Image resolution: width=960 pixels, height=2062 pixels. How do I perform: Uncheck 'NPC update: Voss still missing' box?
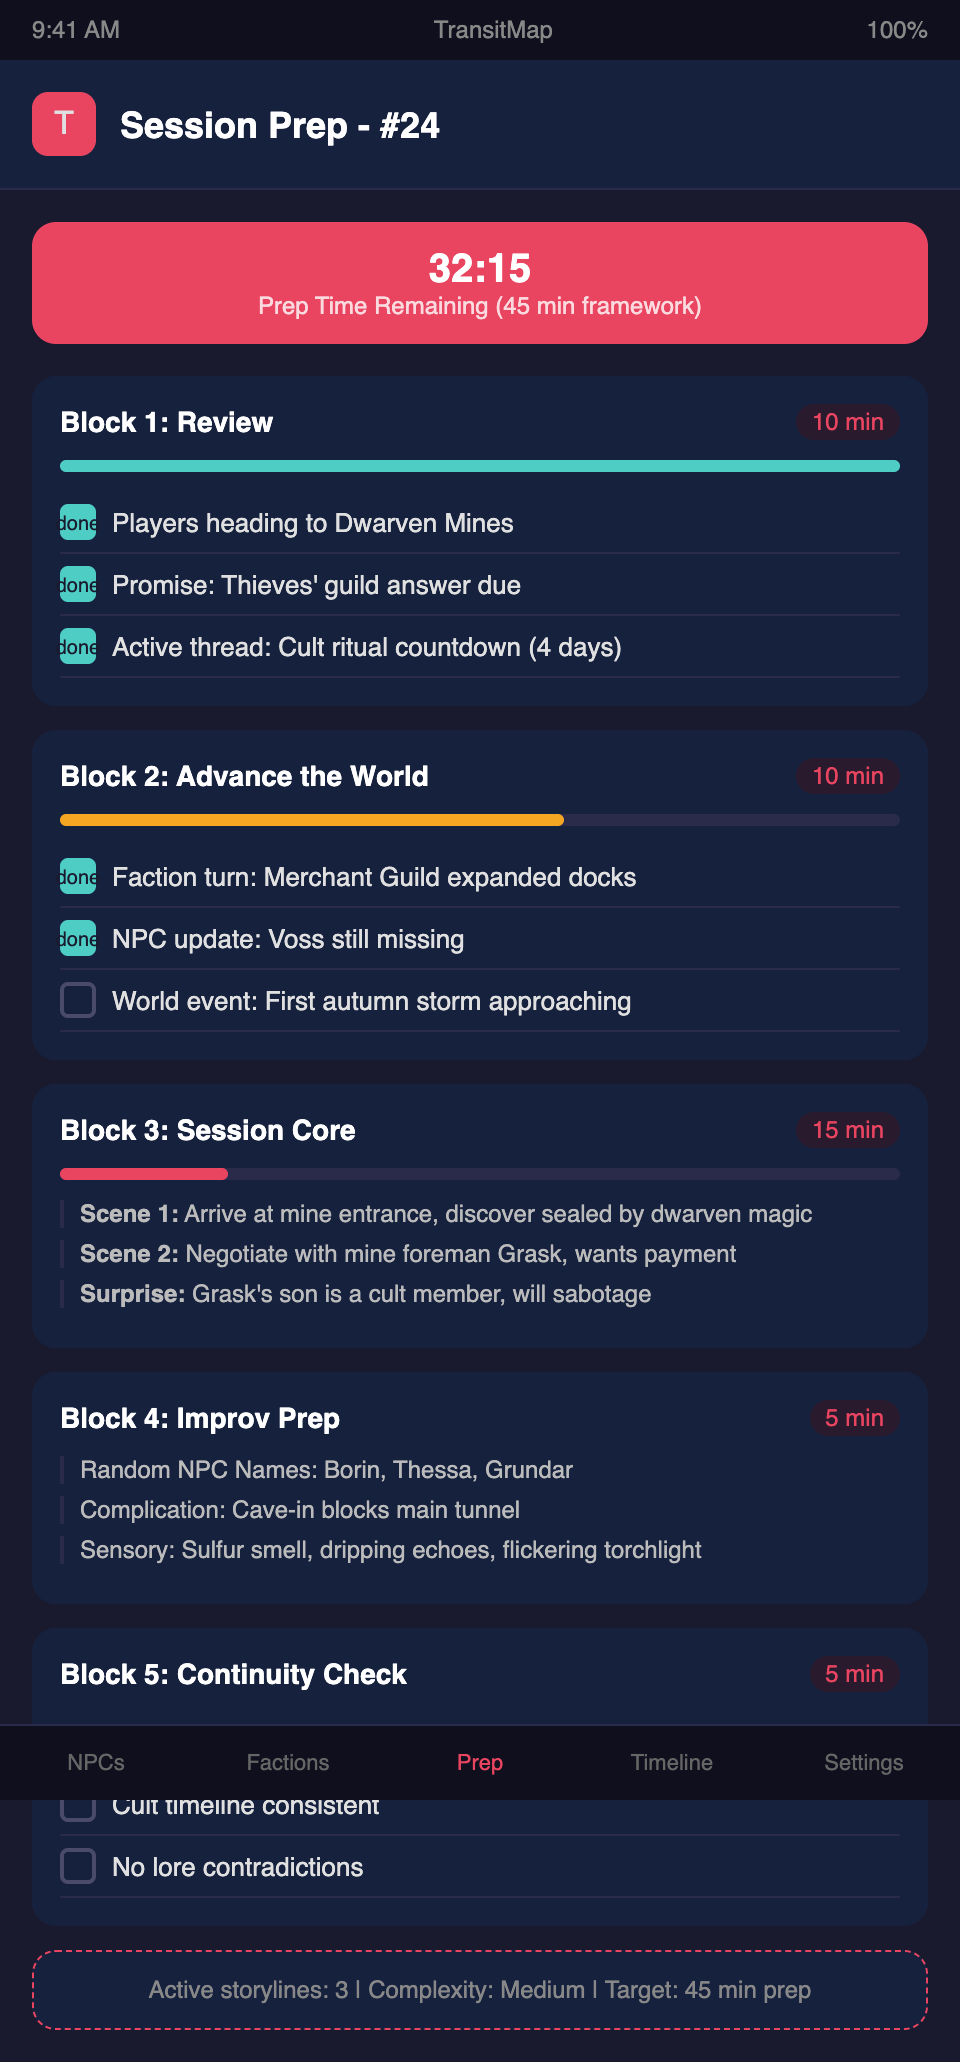tap(78, 939)
